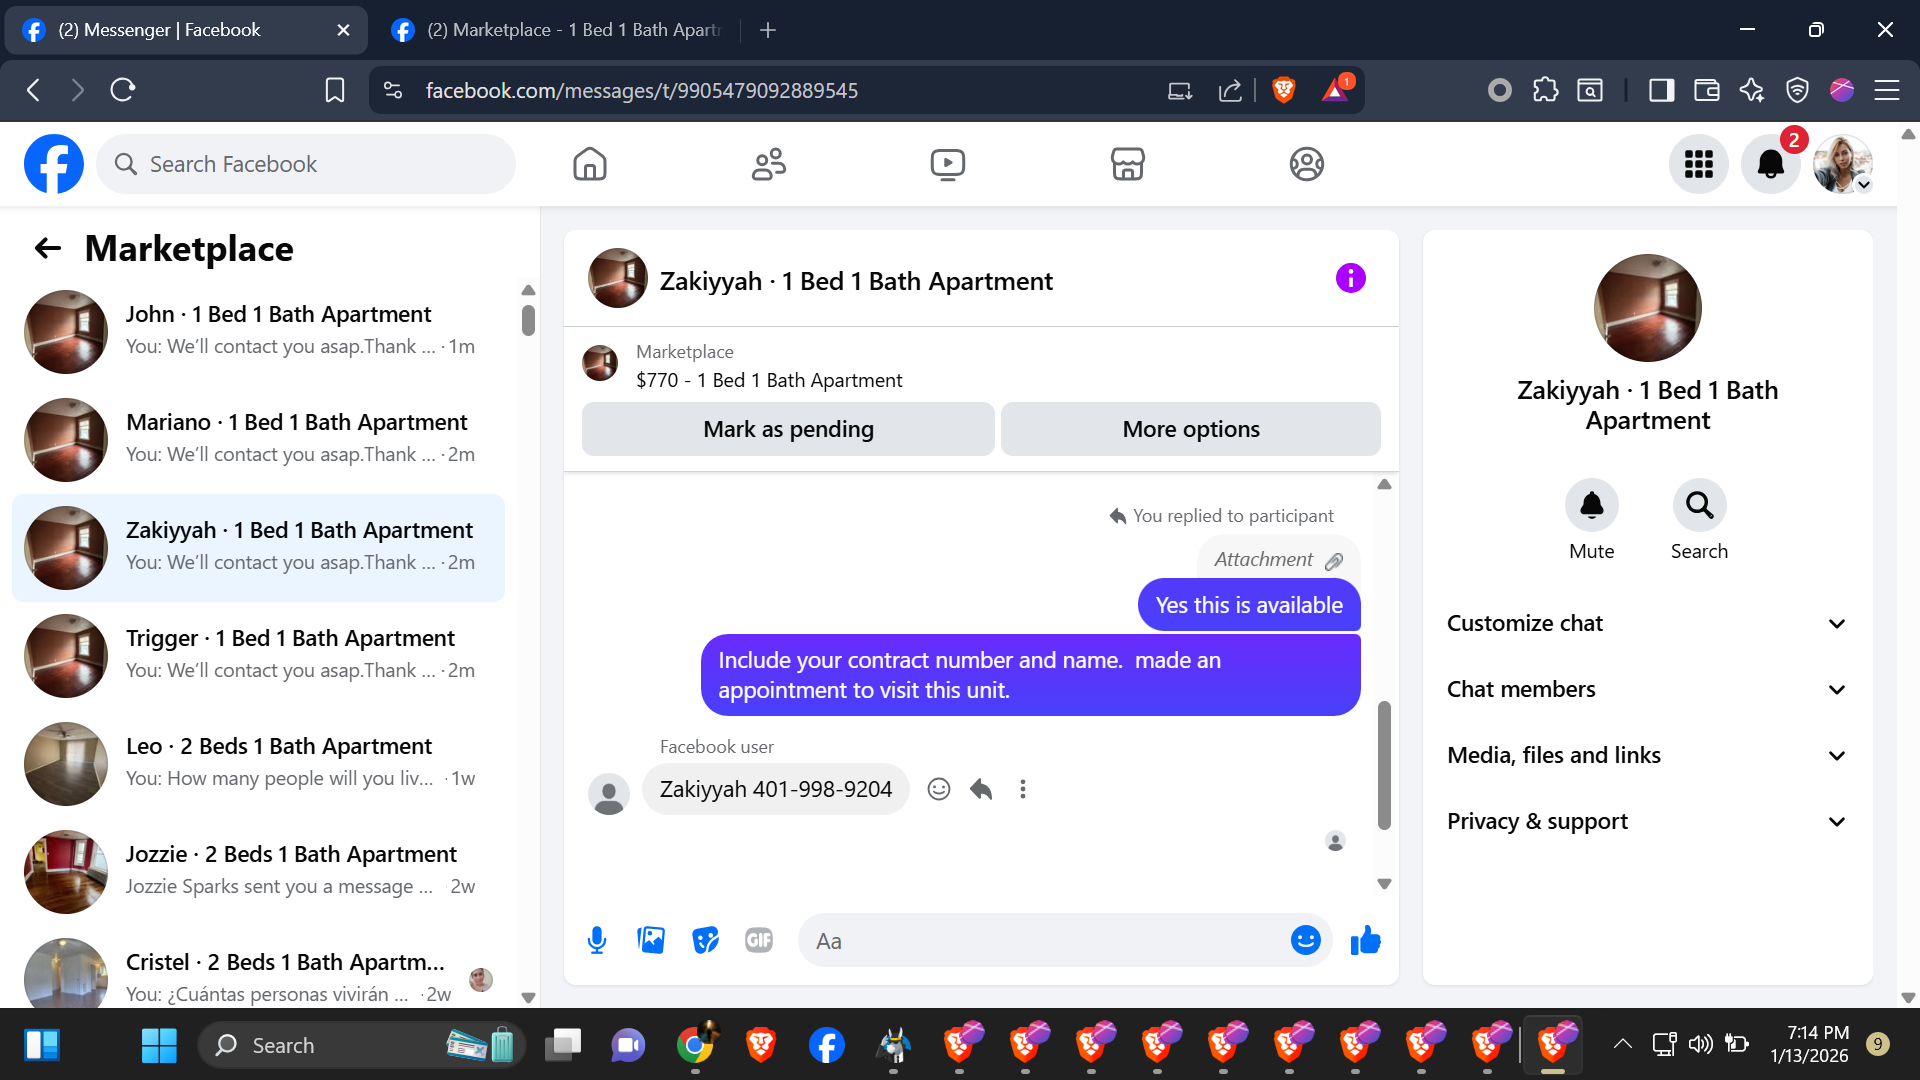
Task: Open emoji picker in message box
Action: click(x=1305, y=940)
